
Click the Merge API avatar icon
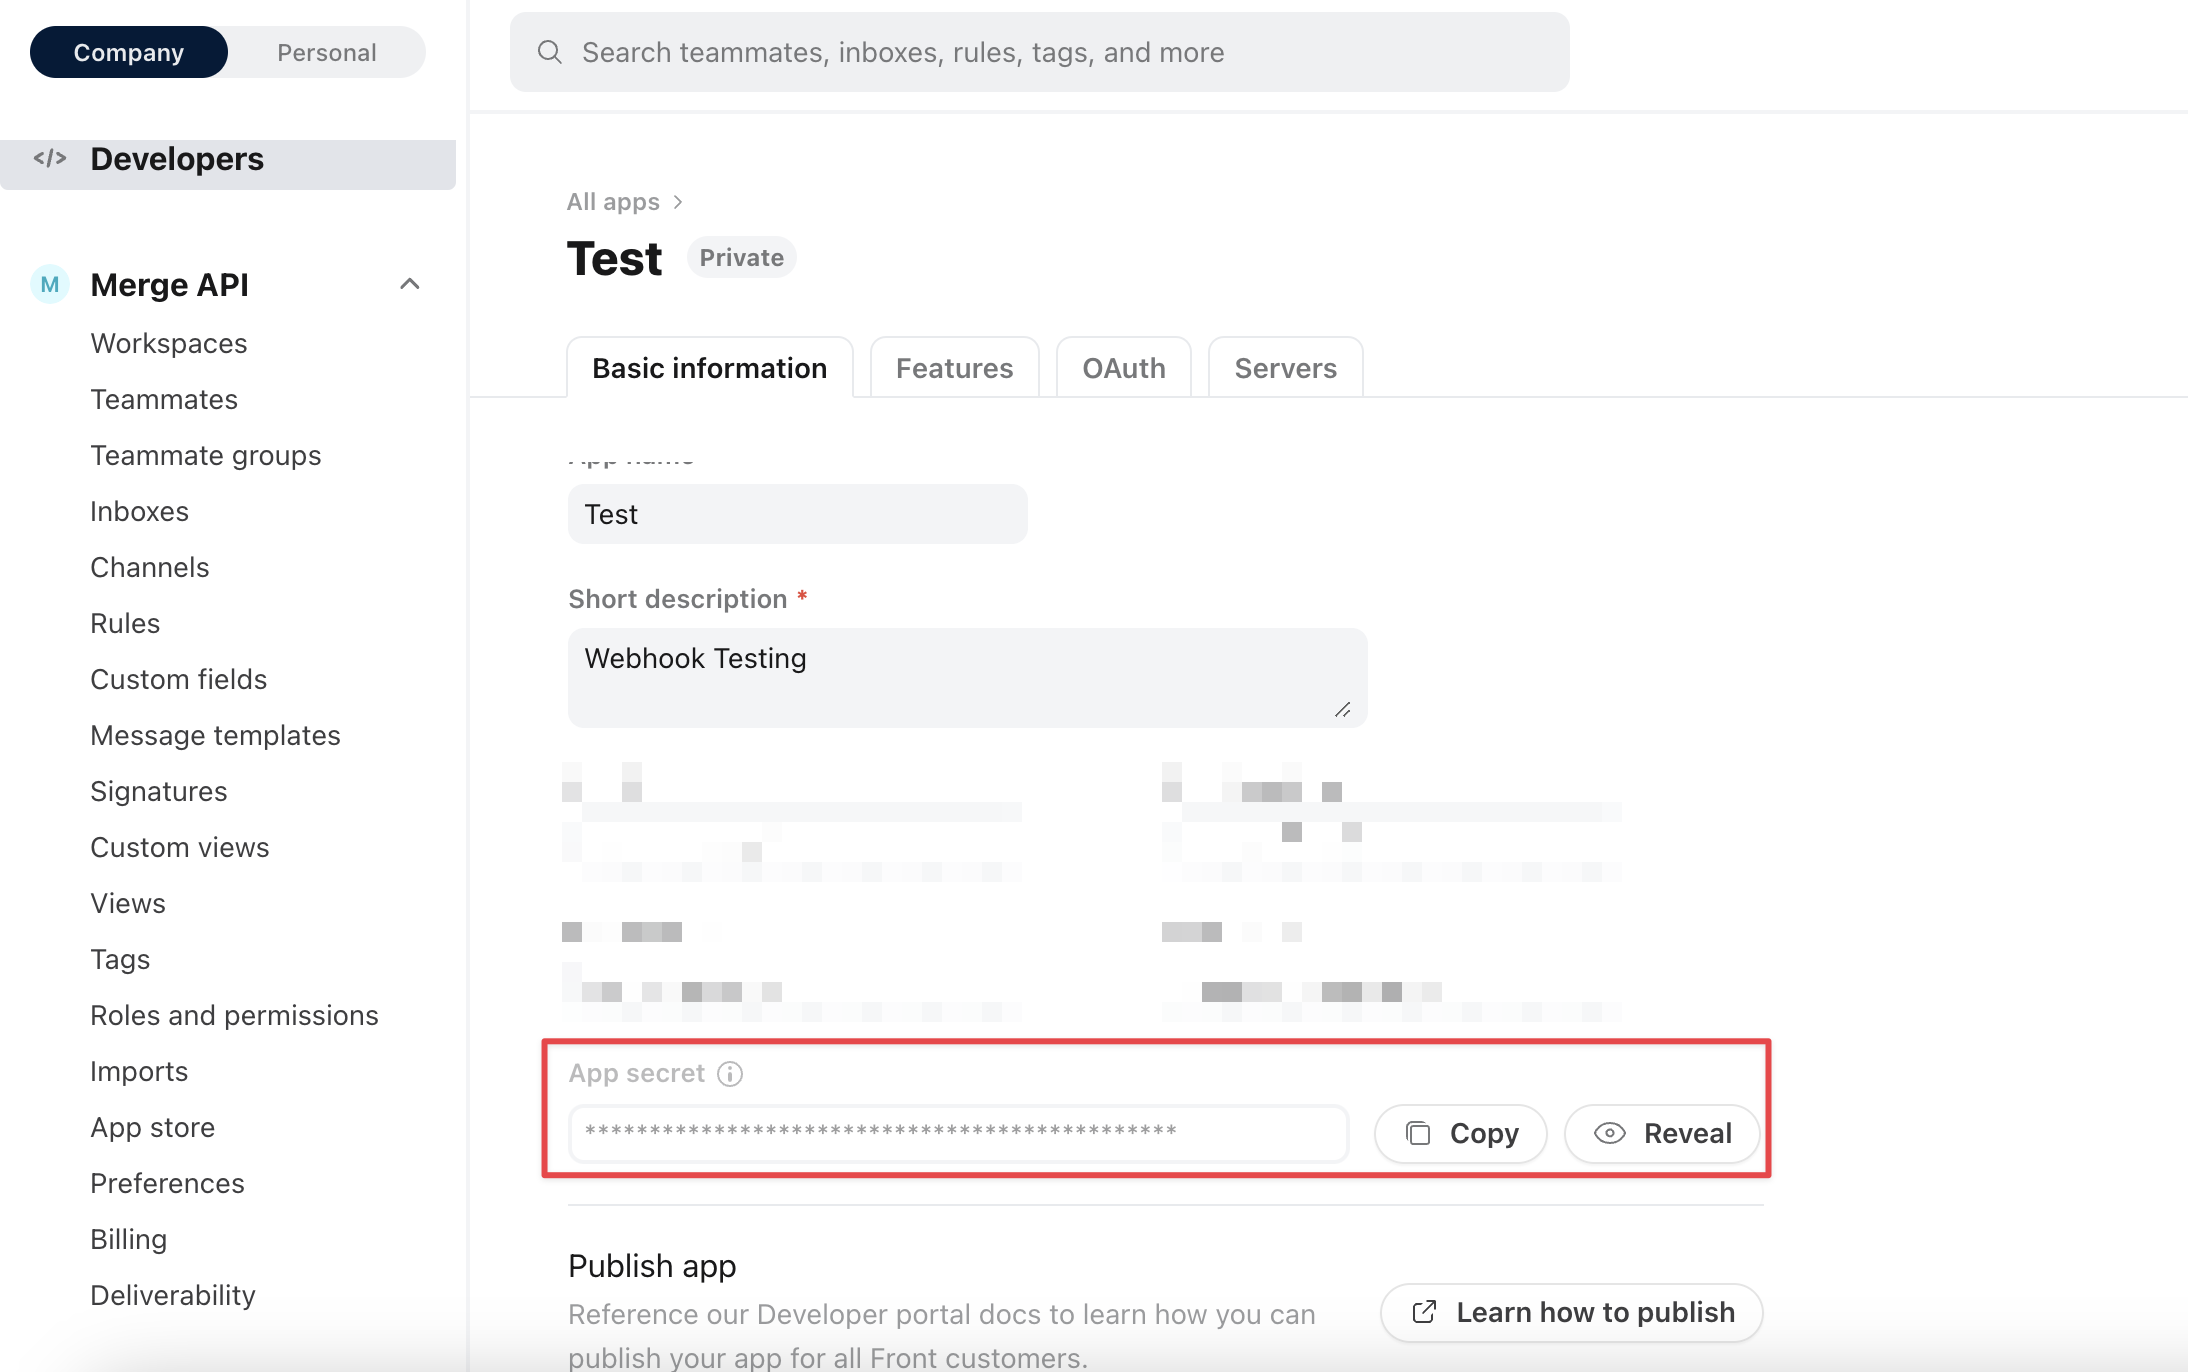pyautogui.click(x=50, y=285)
